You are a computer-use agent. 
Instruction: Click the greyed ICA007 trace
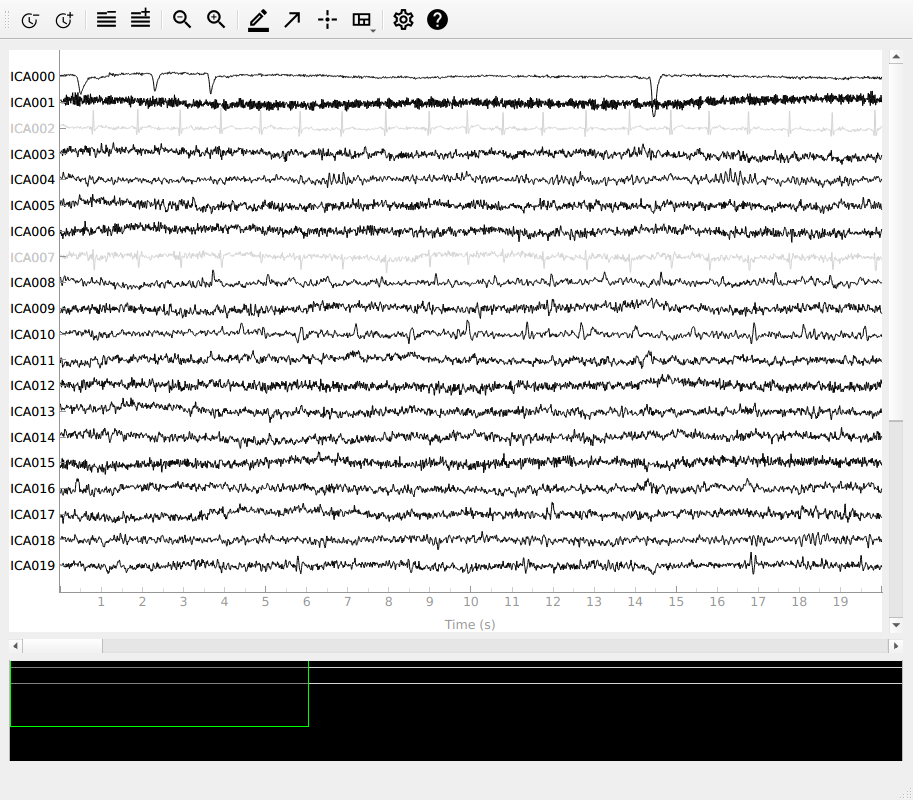(x=470, y=256)
